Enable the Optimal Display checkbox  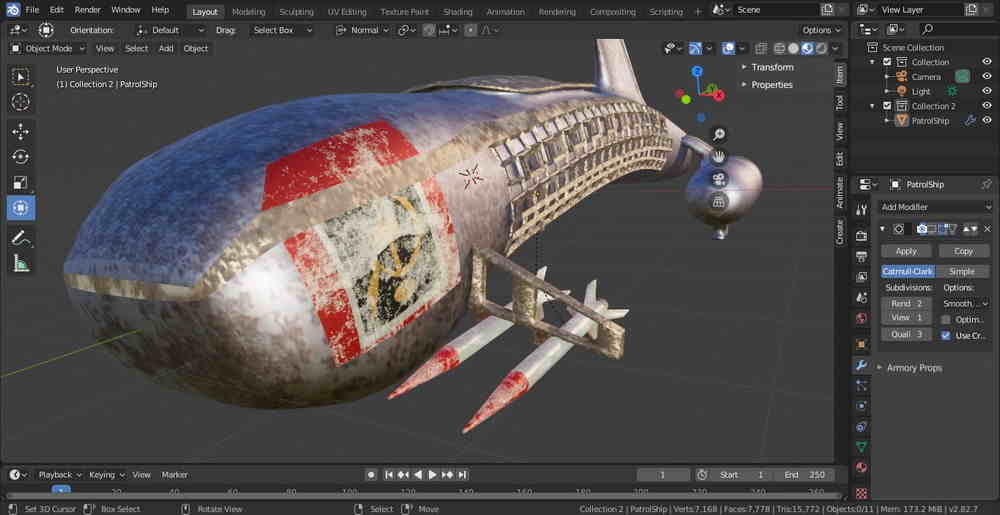click(946, 319)
